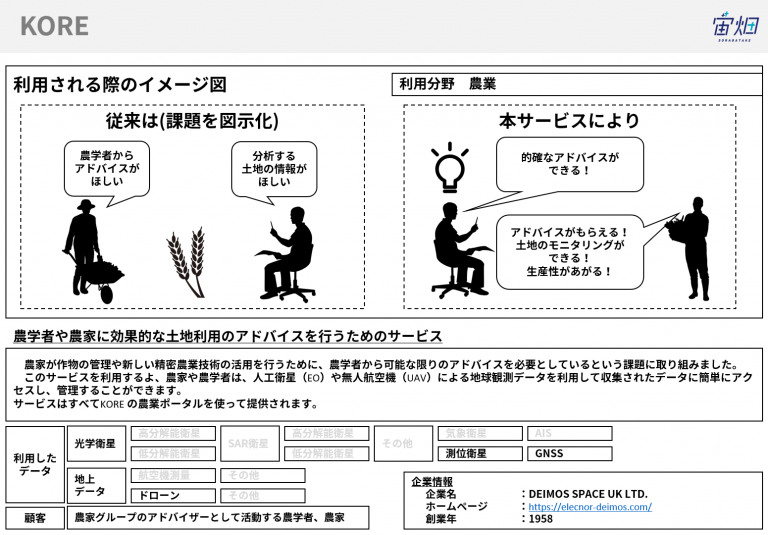Click the '利用される際のイメージ図' heading
This screenshot has width=768, height=535.
coord(120,85)
